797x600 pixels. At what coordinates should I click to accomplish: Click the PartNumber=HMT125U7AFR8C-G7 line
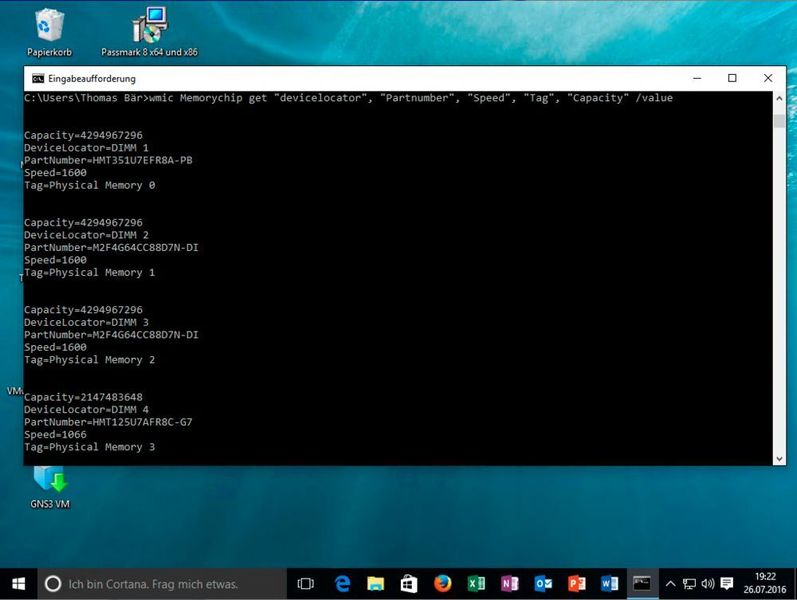(x=108, y=422)
